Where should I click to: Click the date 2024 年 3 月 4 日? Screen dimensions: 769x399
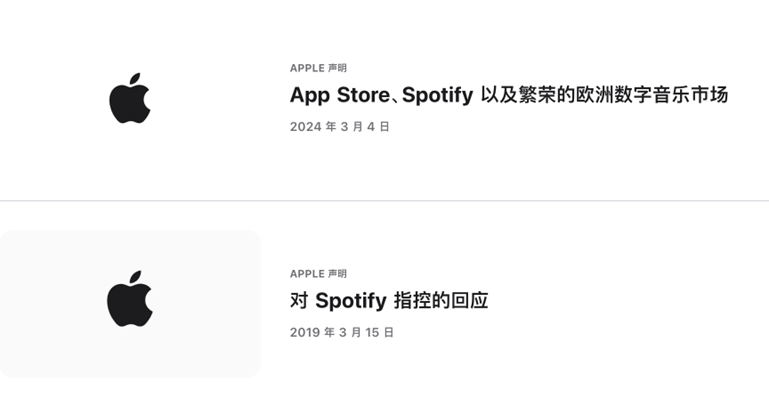[339, 126]
